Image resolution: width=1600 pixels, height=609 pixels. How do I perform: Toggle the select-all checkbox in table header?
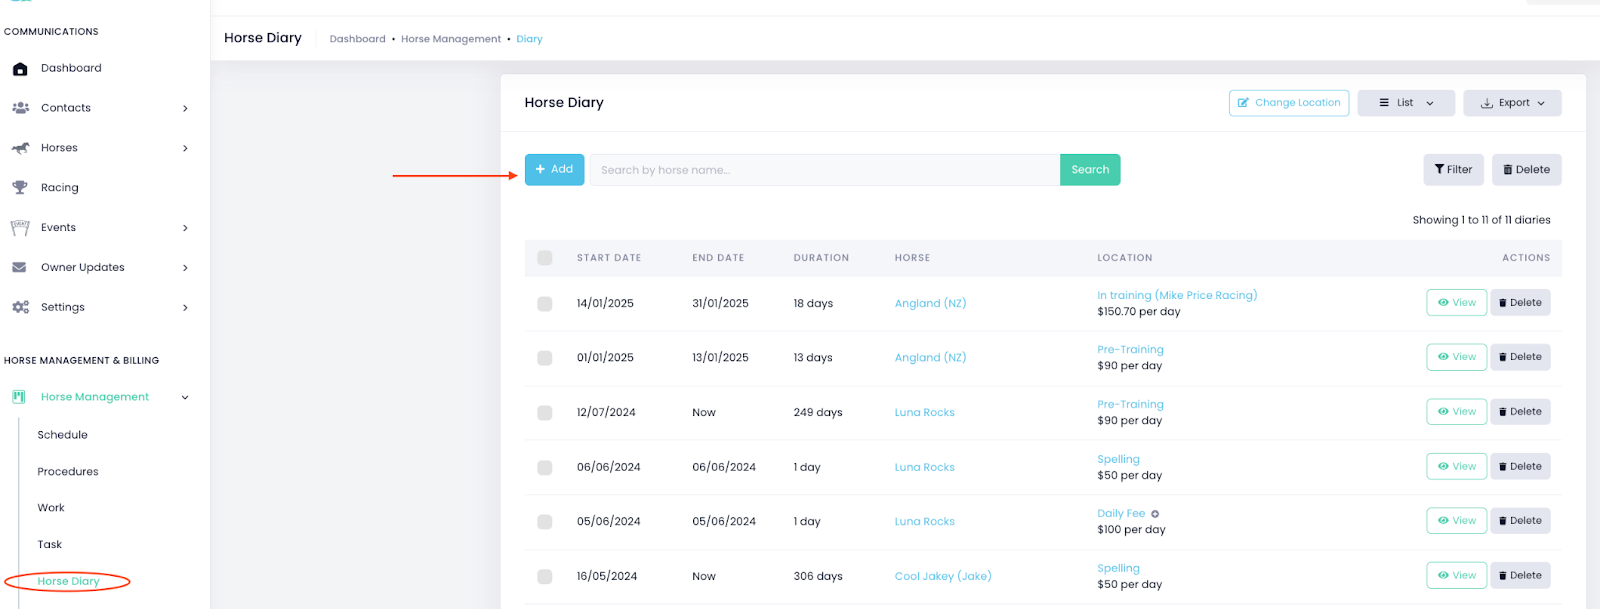(545, 258)
